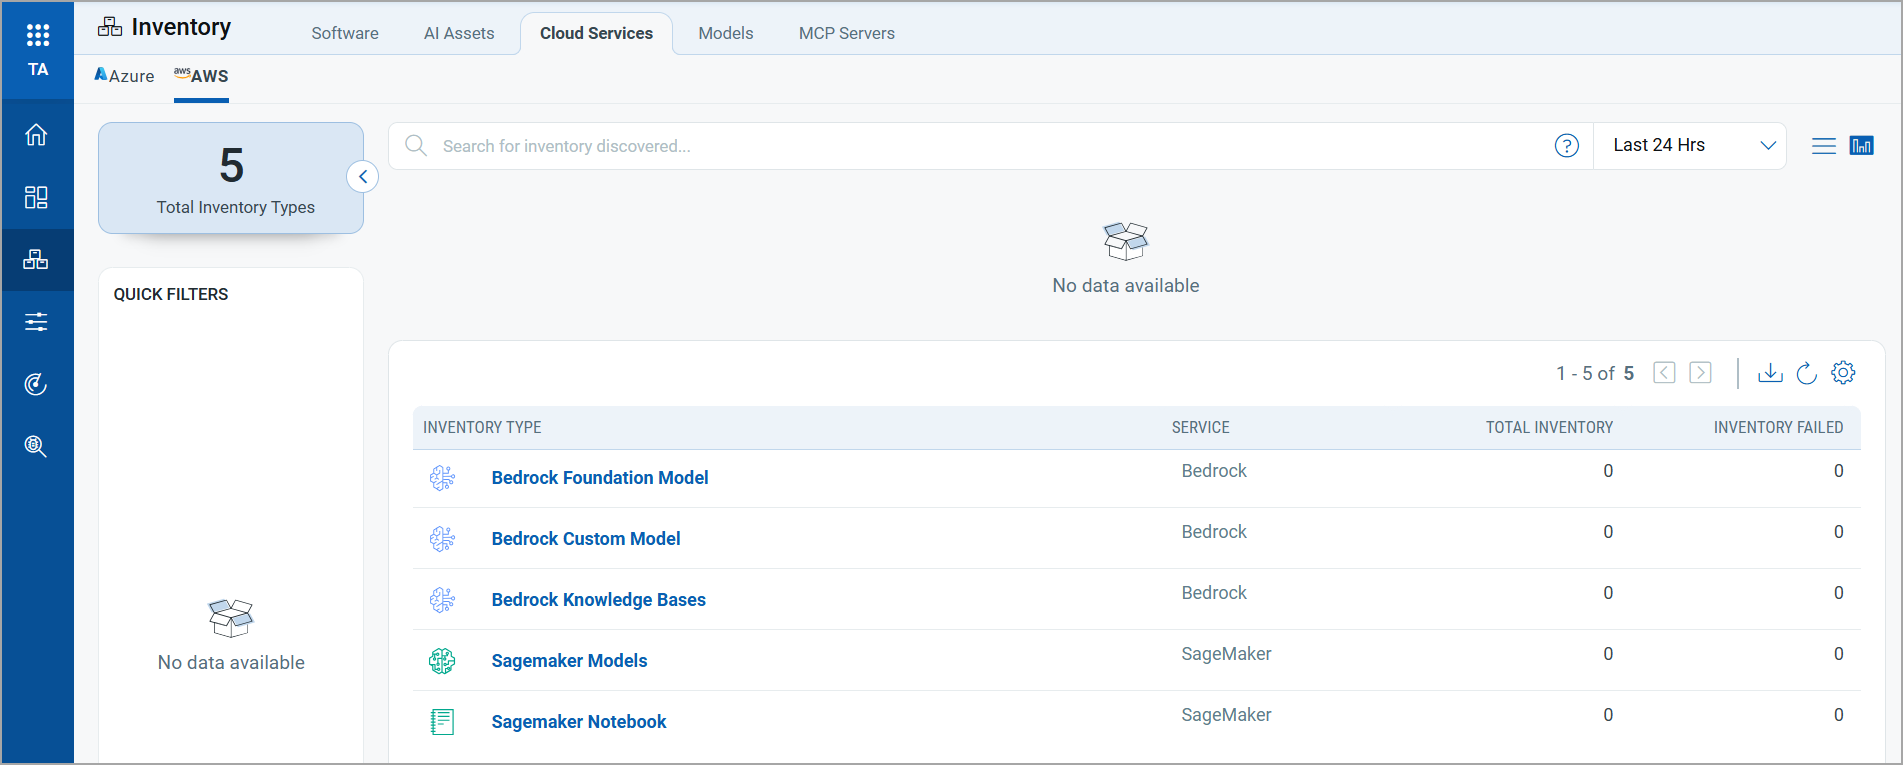Switch to the Models tab
Viewport: 1903px width, 765px height.
[x=725, y=33]
